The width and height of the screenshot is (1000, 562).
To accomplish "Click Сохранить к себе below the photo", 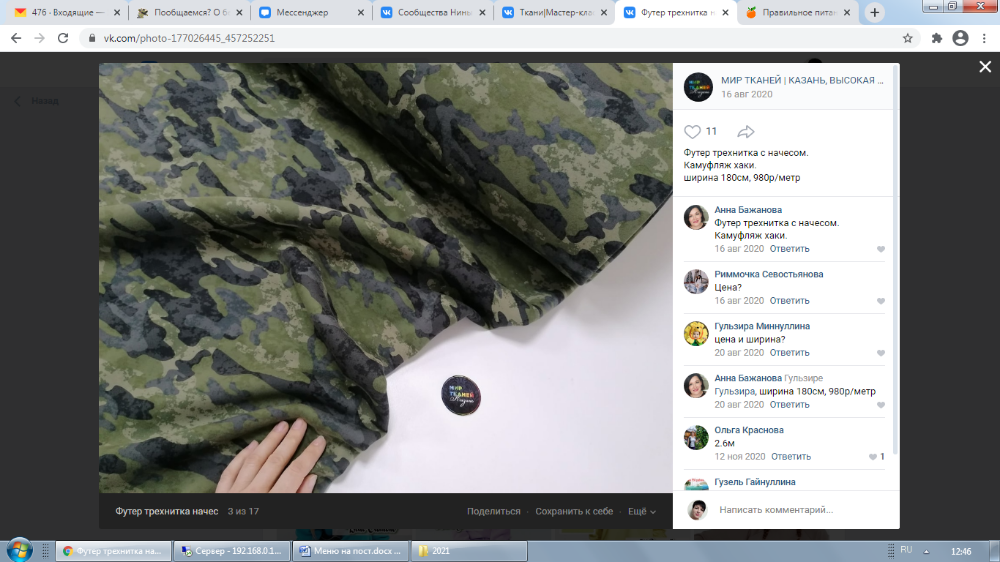I will pos(574,512).
